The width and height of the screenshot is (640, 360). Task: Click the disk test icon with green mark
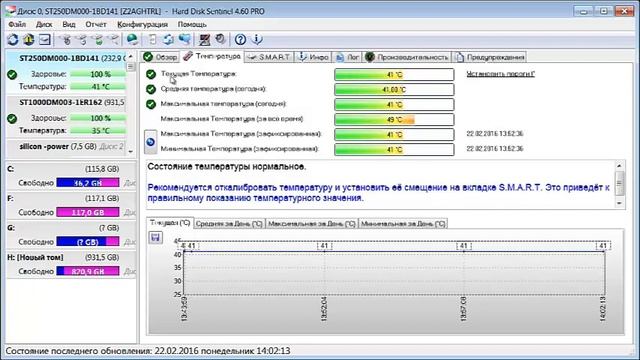coord(98,40)
